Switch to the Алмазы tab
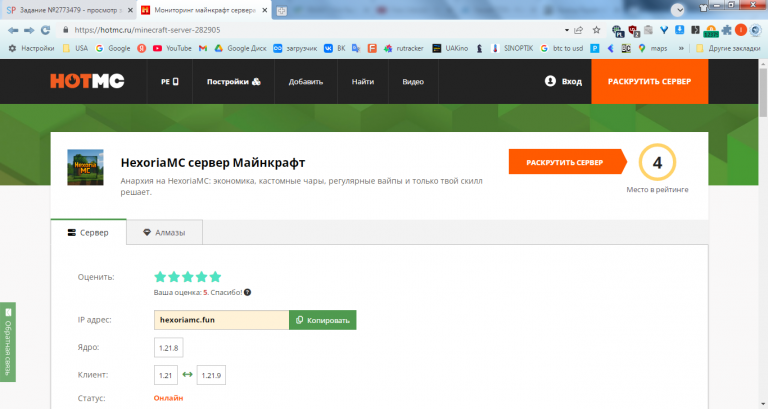The height and width of the screenshot is (409, 768). (164, 232)
